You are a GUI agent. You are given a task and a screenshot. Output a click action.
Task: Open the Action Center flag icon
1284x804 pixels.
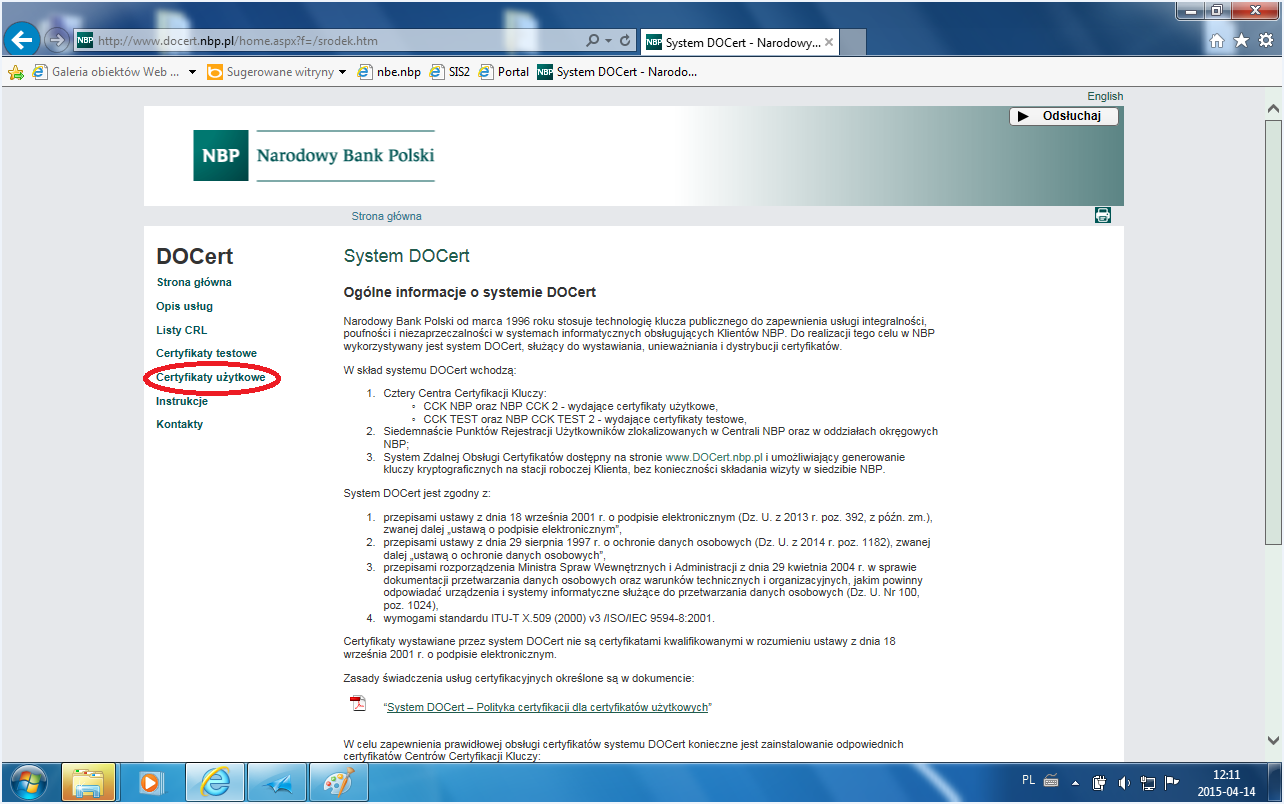click(x=1172, y=782)
